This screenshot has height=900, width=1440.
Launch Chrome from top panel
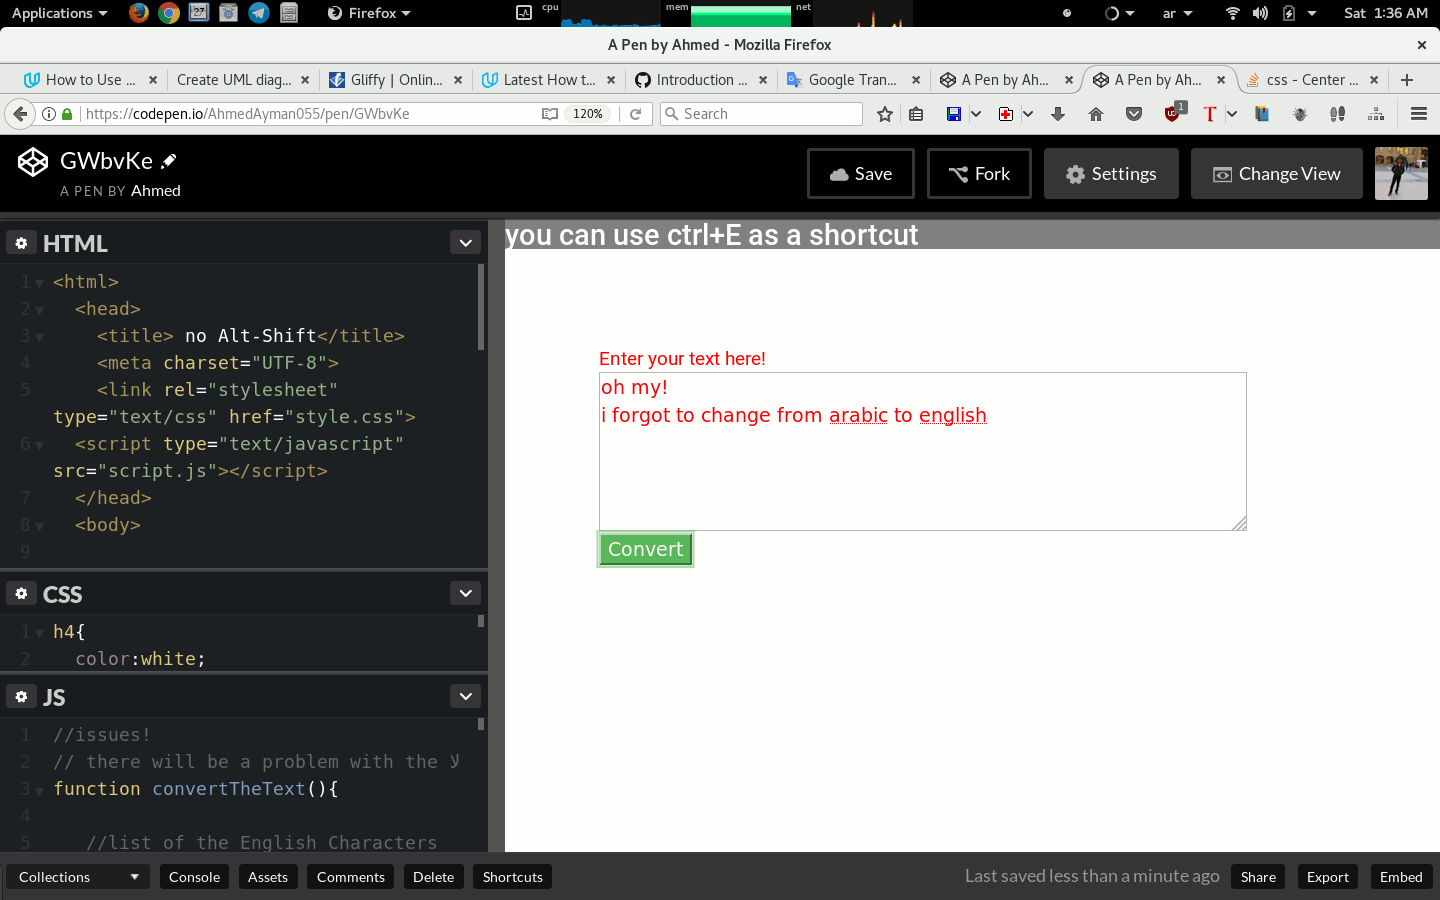(169, 13)
